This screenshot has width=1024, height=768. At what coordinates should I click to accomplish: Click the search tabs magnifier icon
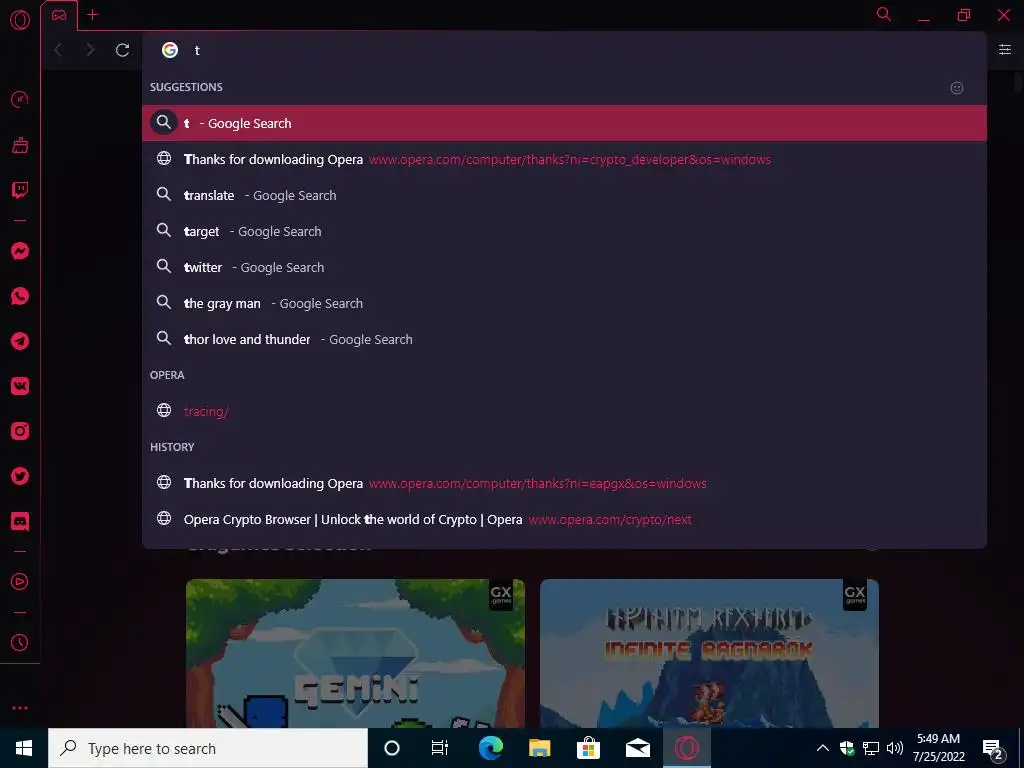[x=884, y=14]
